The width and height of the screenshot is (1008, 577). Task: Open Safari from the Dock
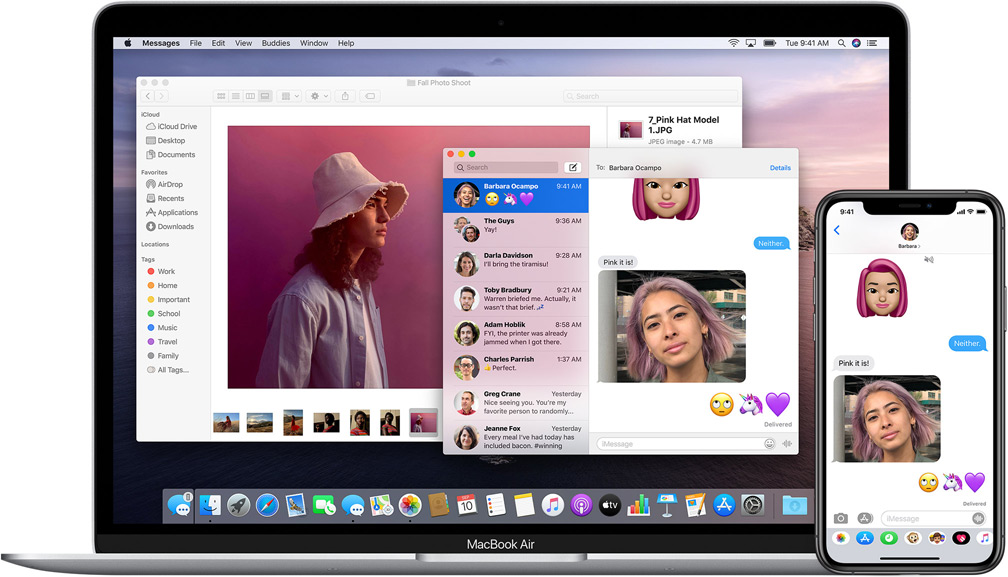point(267,505)
